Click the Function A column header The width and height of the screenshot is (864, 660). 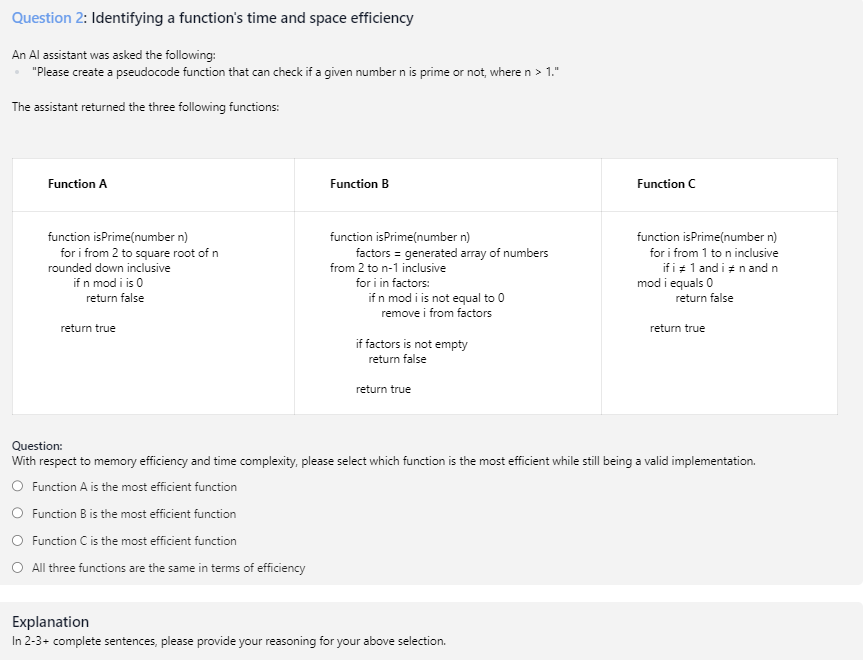(77, 184)
